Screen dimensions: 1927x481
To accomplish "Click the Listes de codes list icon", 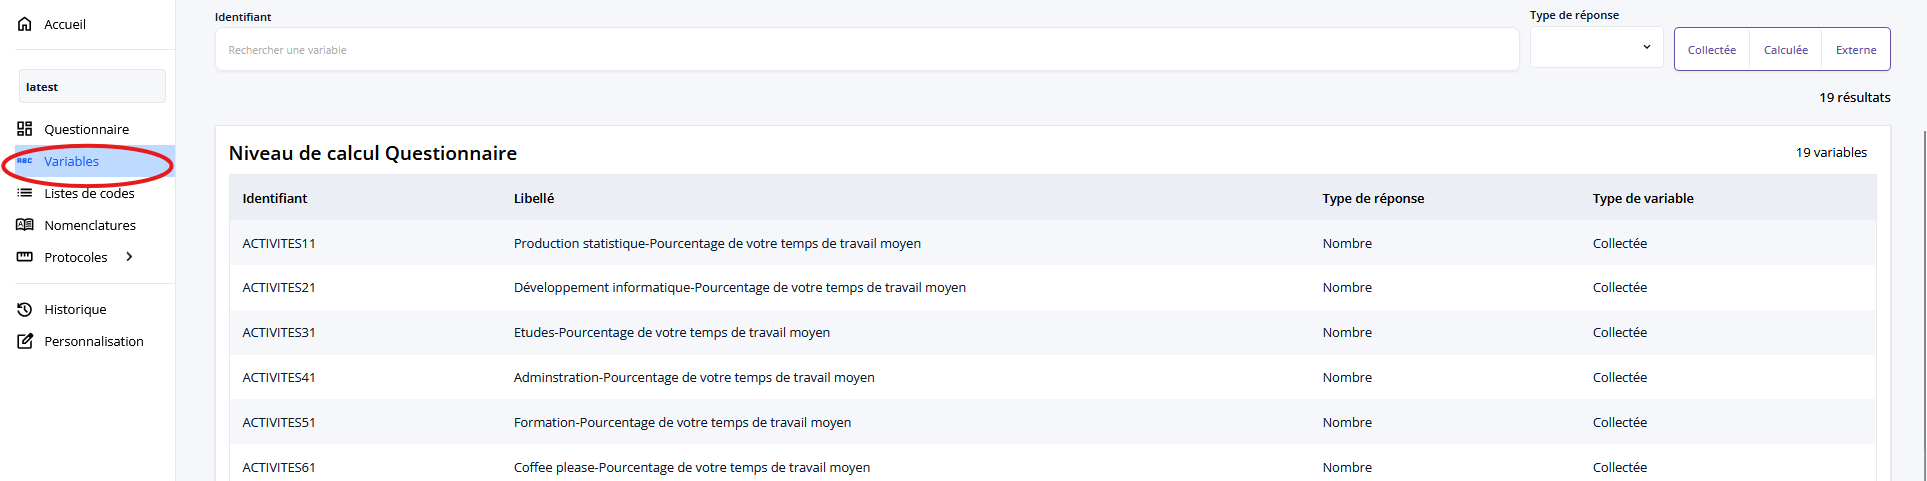I will click(x=25, y=193).
